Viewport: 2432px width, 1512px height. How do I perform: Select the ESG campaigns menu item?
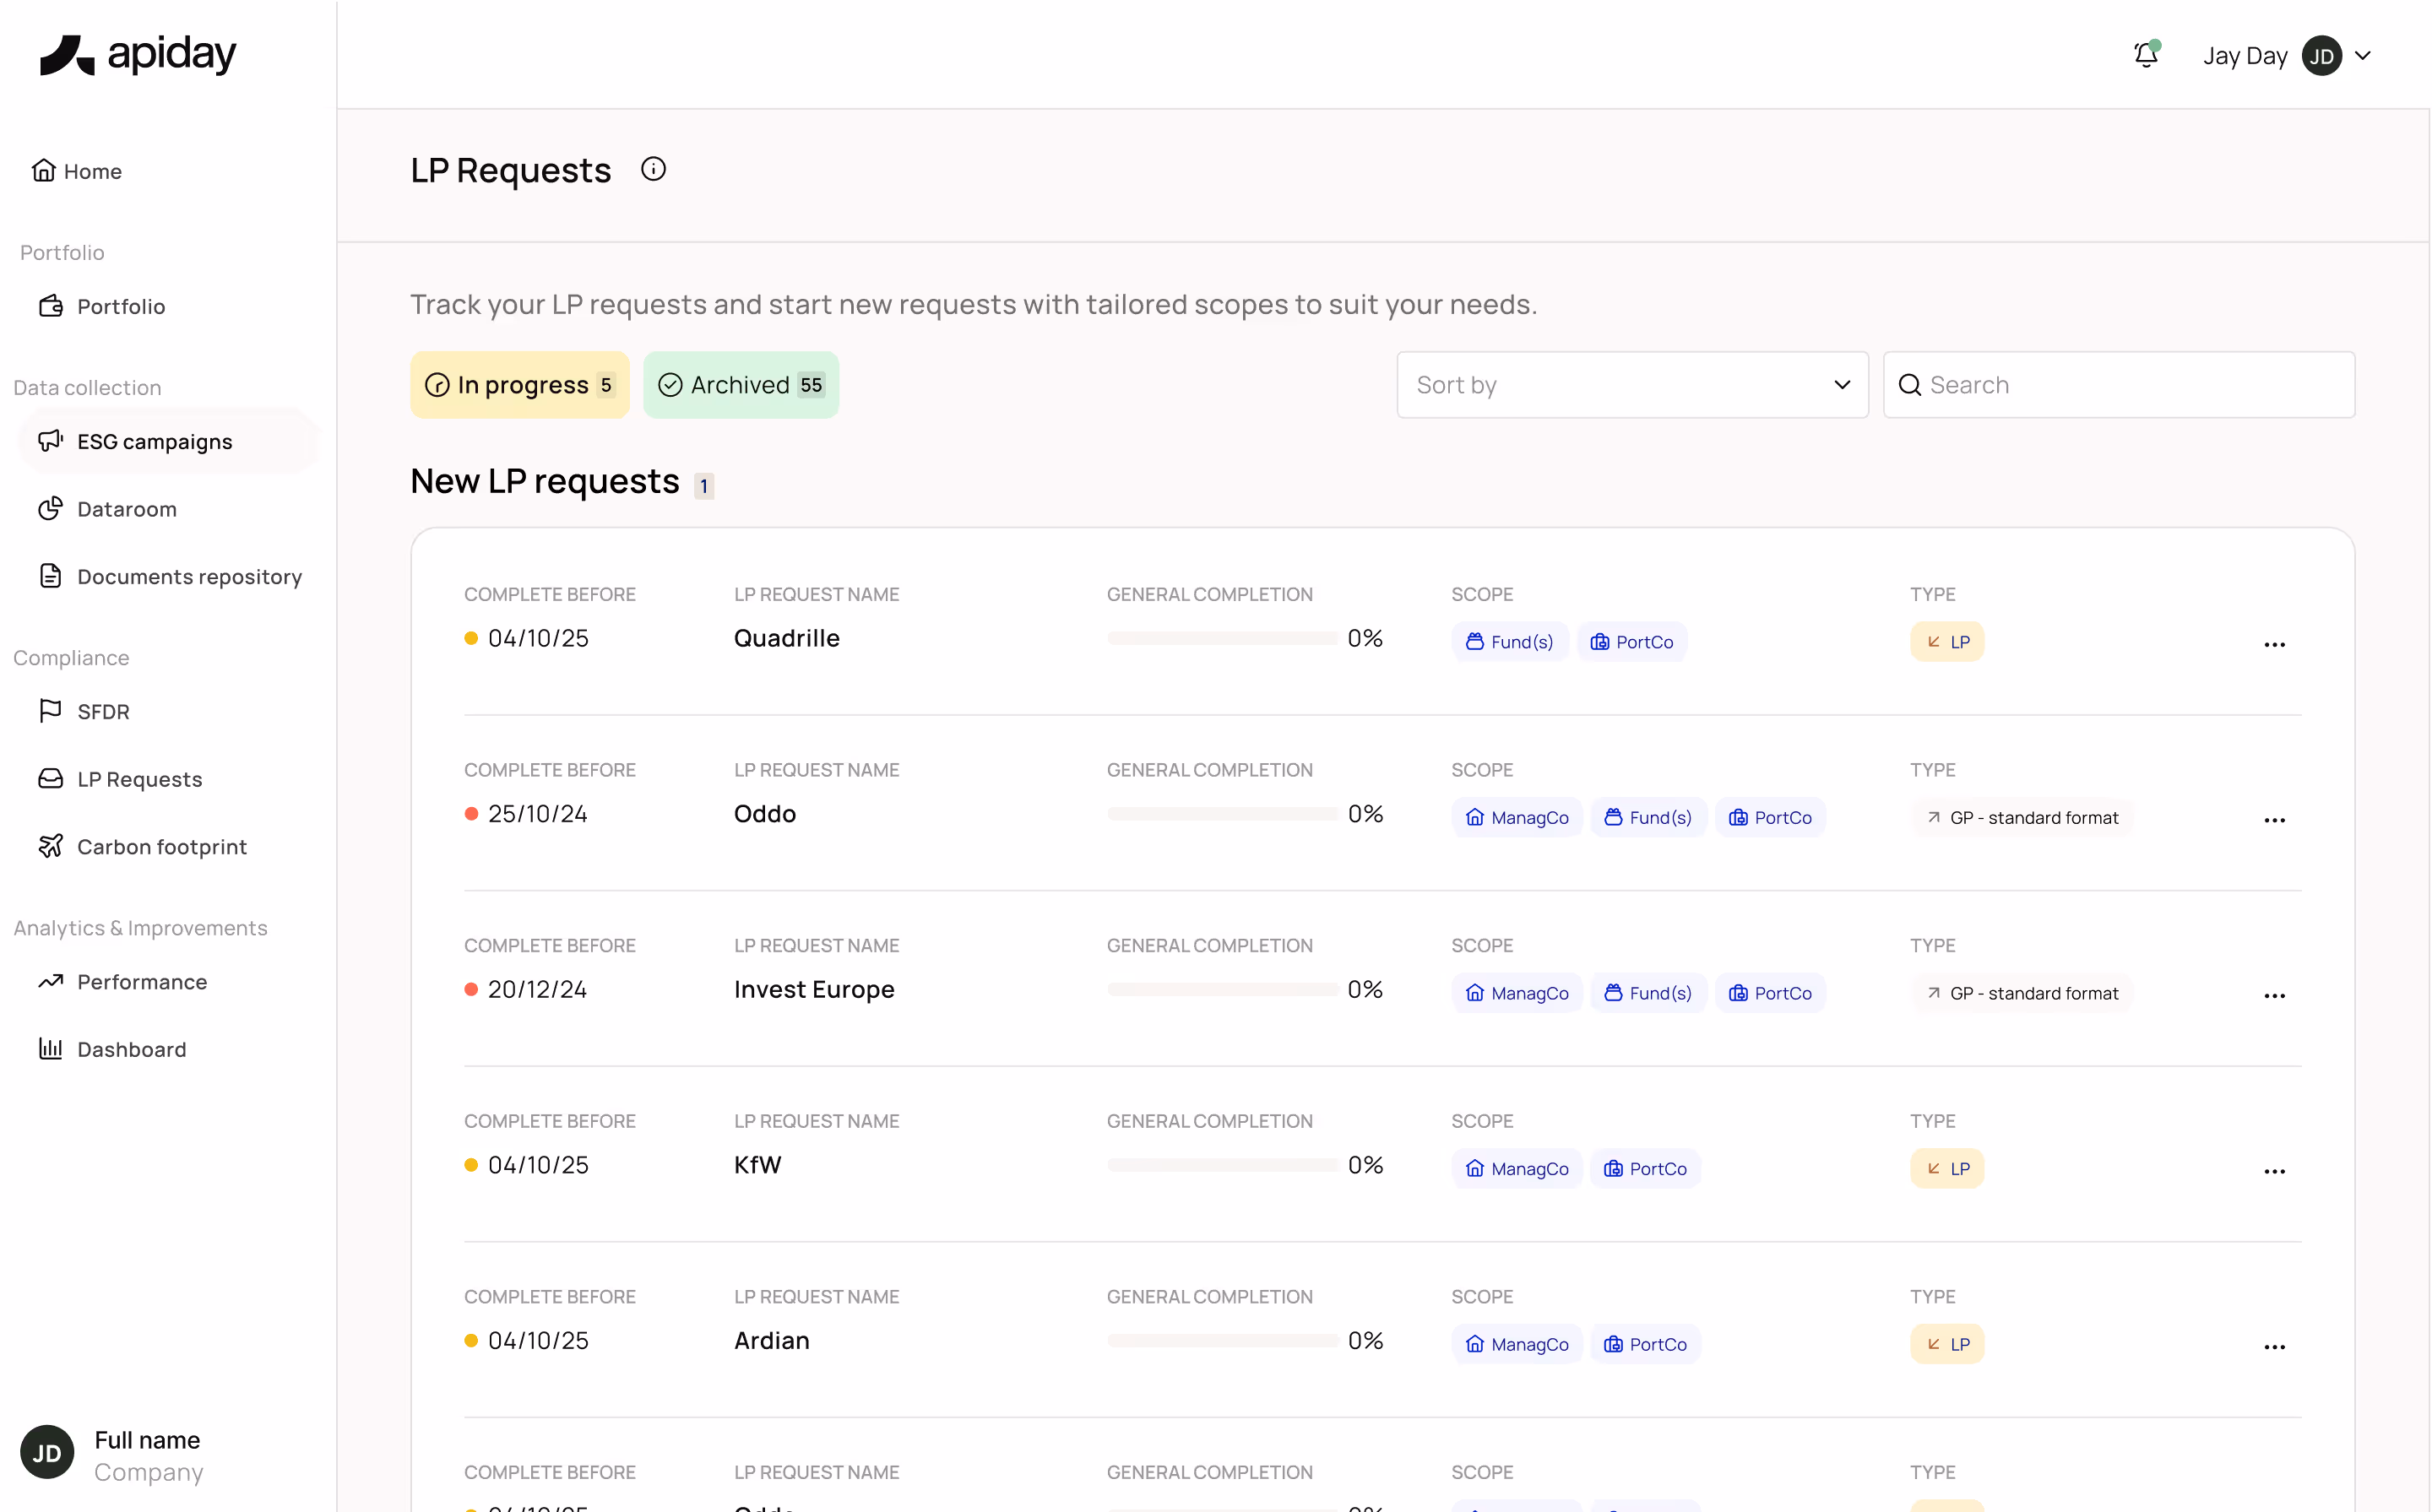[x=154, y=442]
